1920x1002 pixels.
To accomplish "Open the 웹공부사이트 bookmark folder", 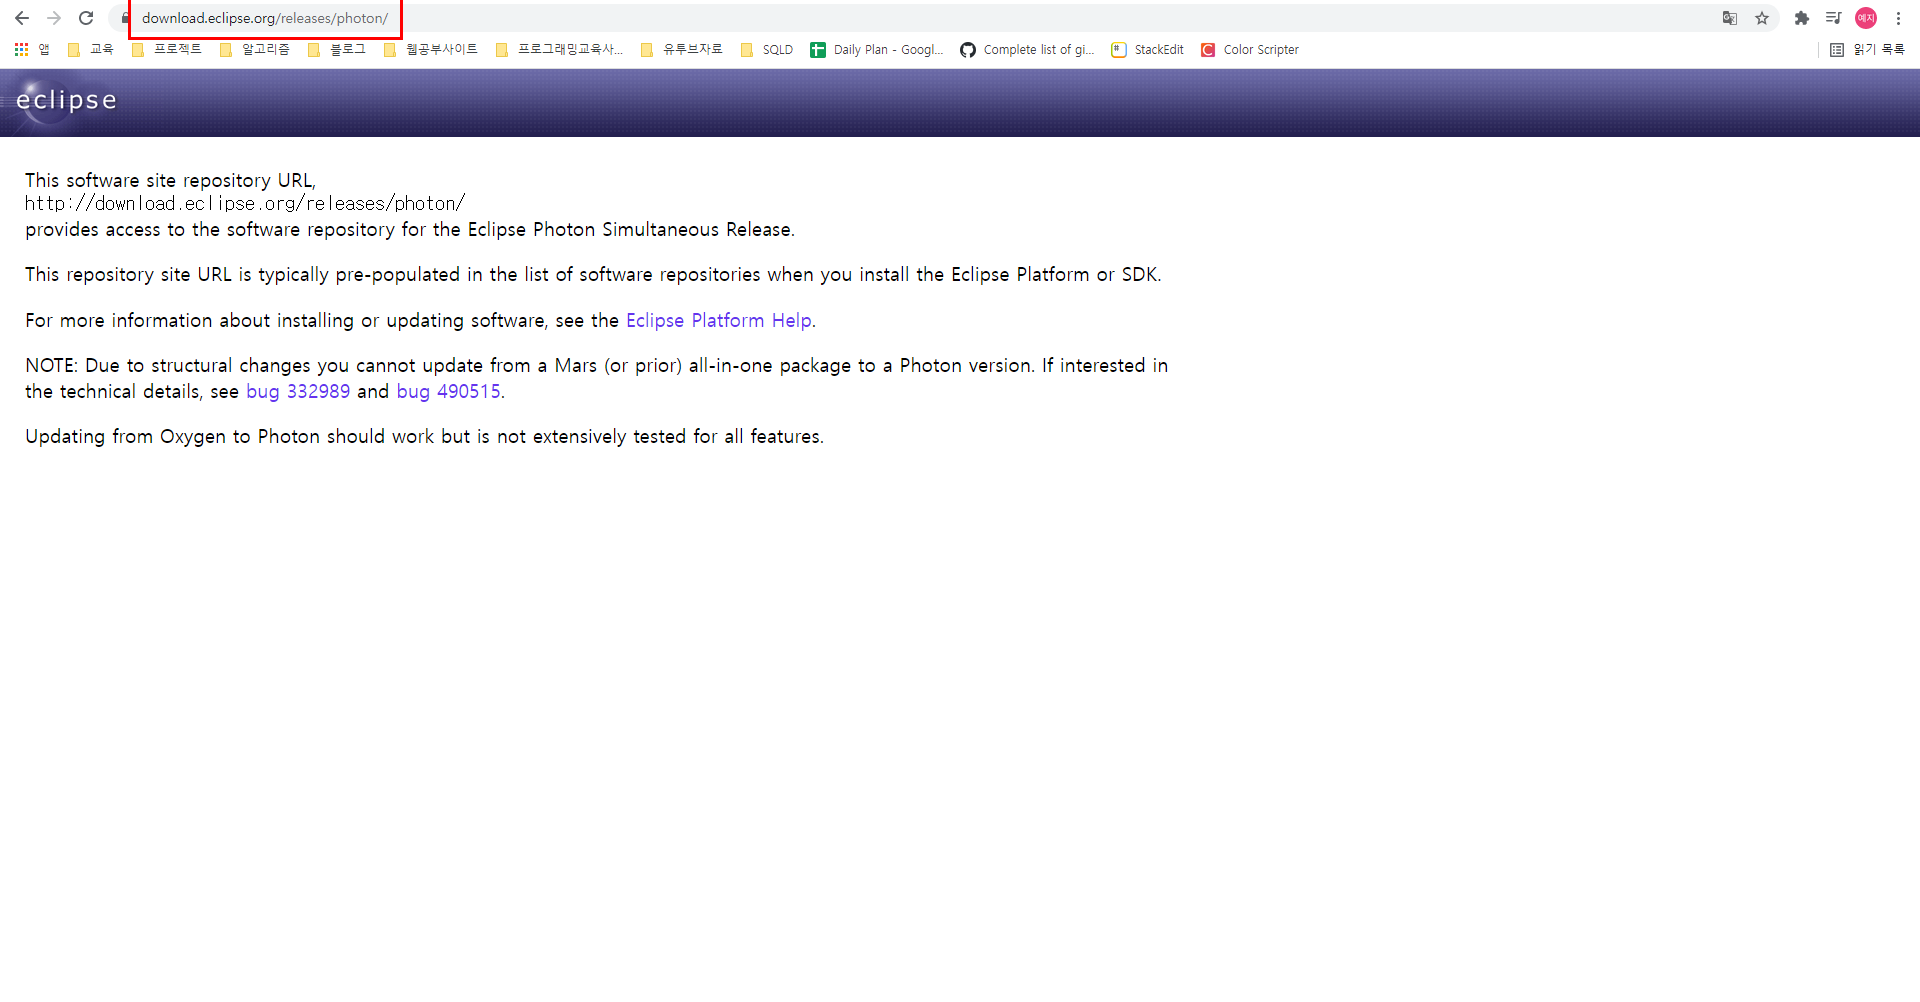I will point(430,49).
